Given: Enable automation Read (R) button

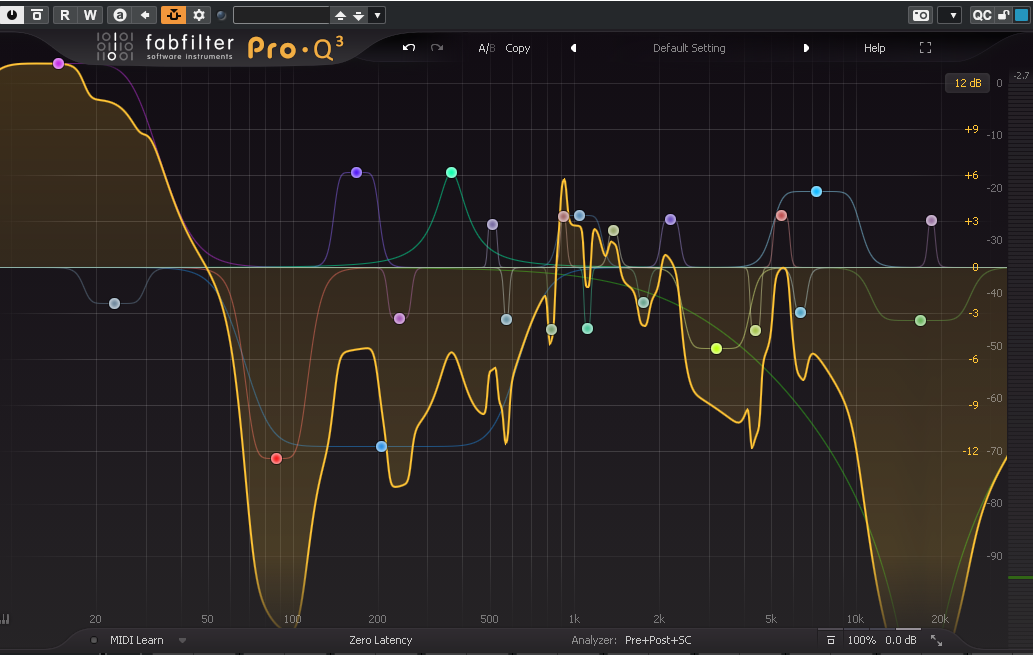Looking at the screenshot, I should (x=65, y=14).
